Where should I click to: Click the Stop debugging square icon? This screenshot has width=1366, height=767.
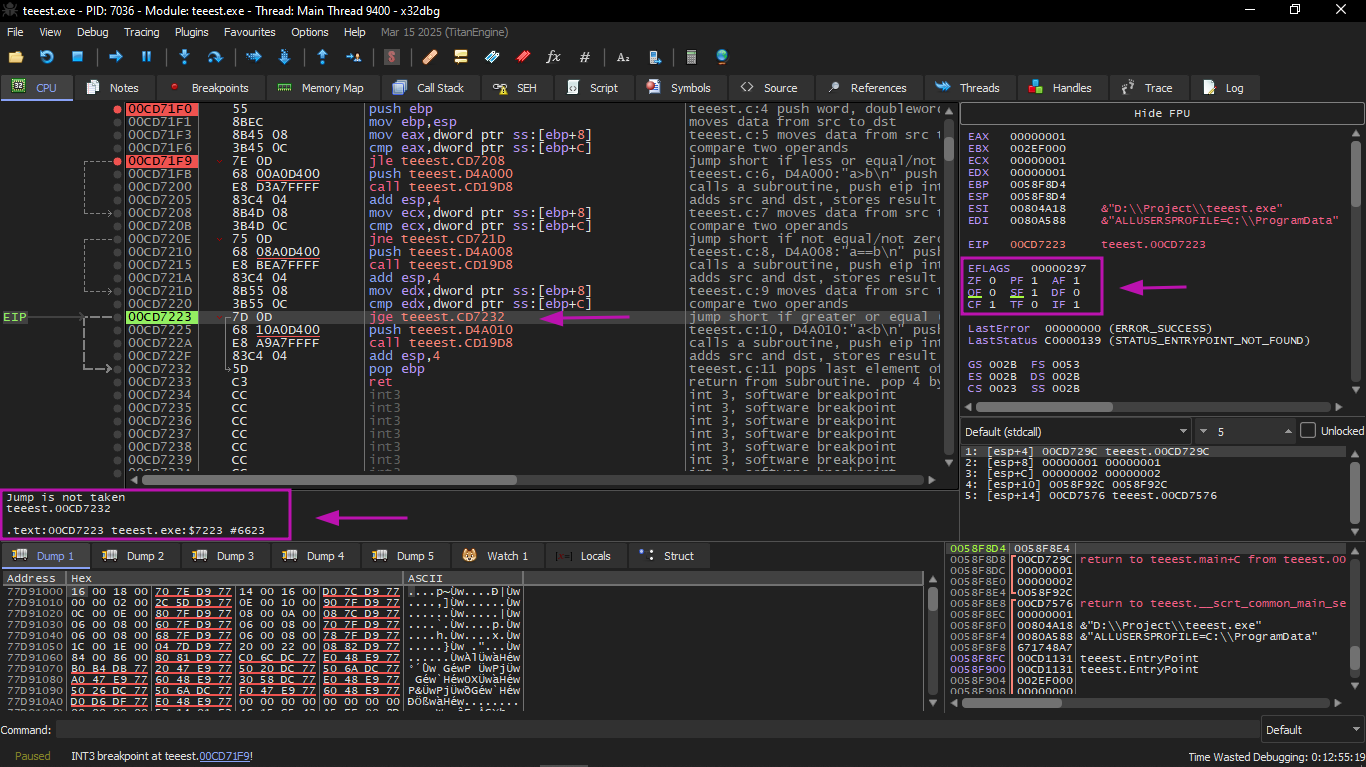[77, 57]
